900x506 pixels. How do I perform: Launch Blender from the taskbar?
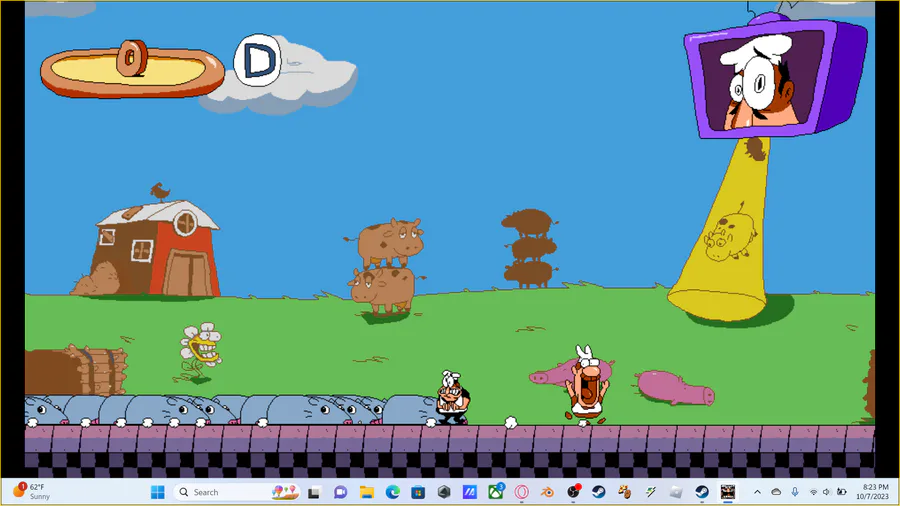coord(547,492)
